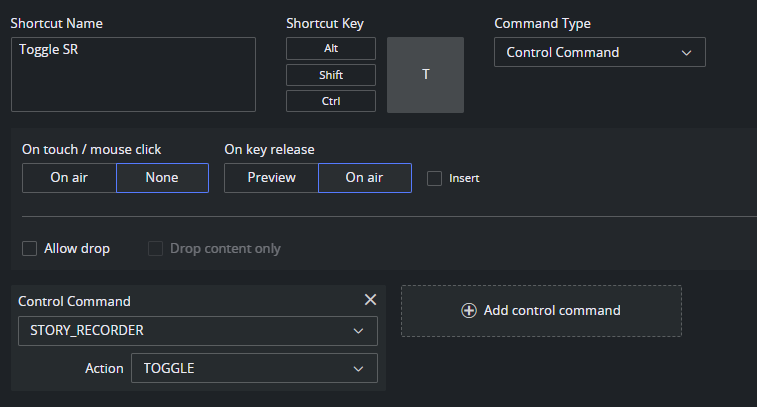Tick the Drop content only checkbox
This screenshot has width=757, height=407.
click(156, 248)
